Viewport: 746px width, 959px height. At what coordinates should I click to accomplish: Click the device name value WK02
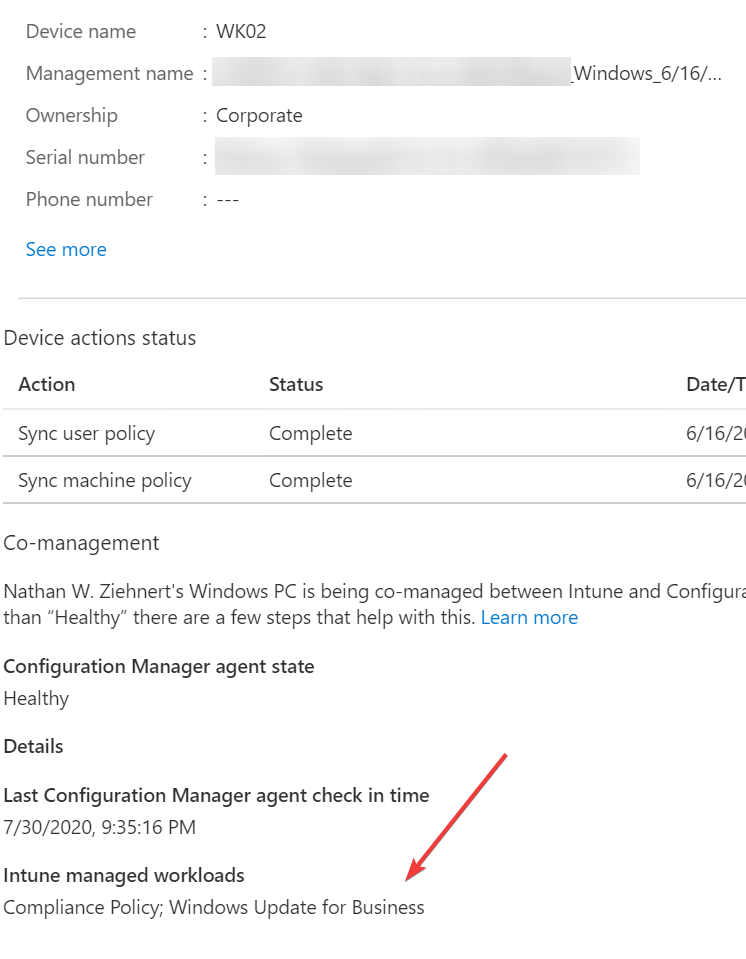[241, 32]
